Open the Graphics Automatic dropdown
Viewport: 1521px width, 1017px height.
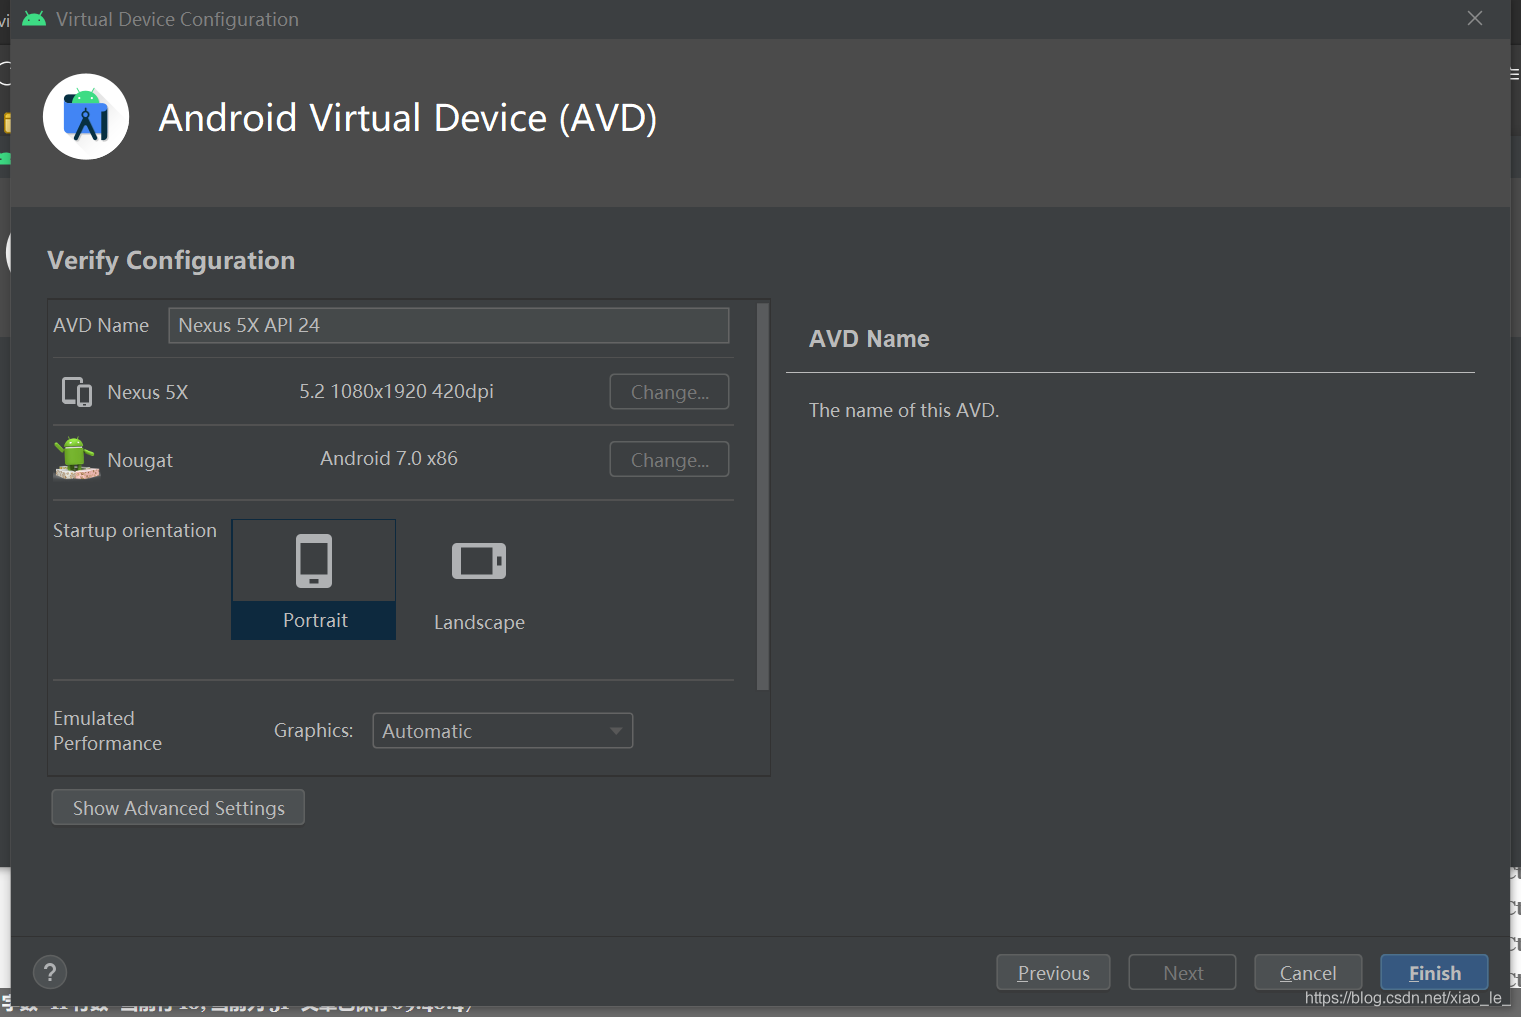click(502, 731)
